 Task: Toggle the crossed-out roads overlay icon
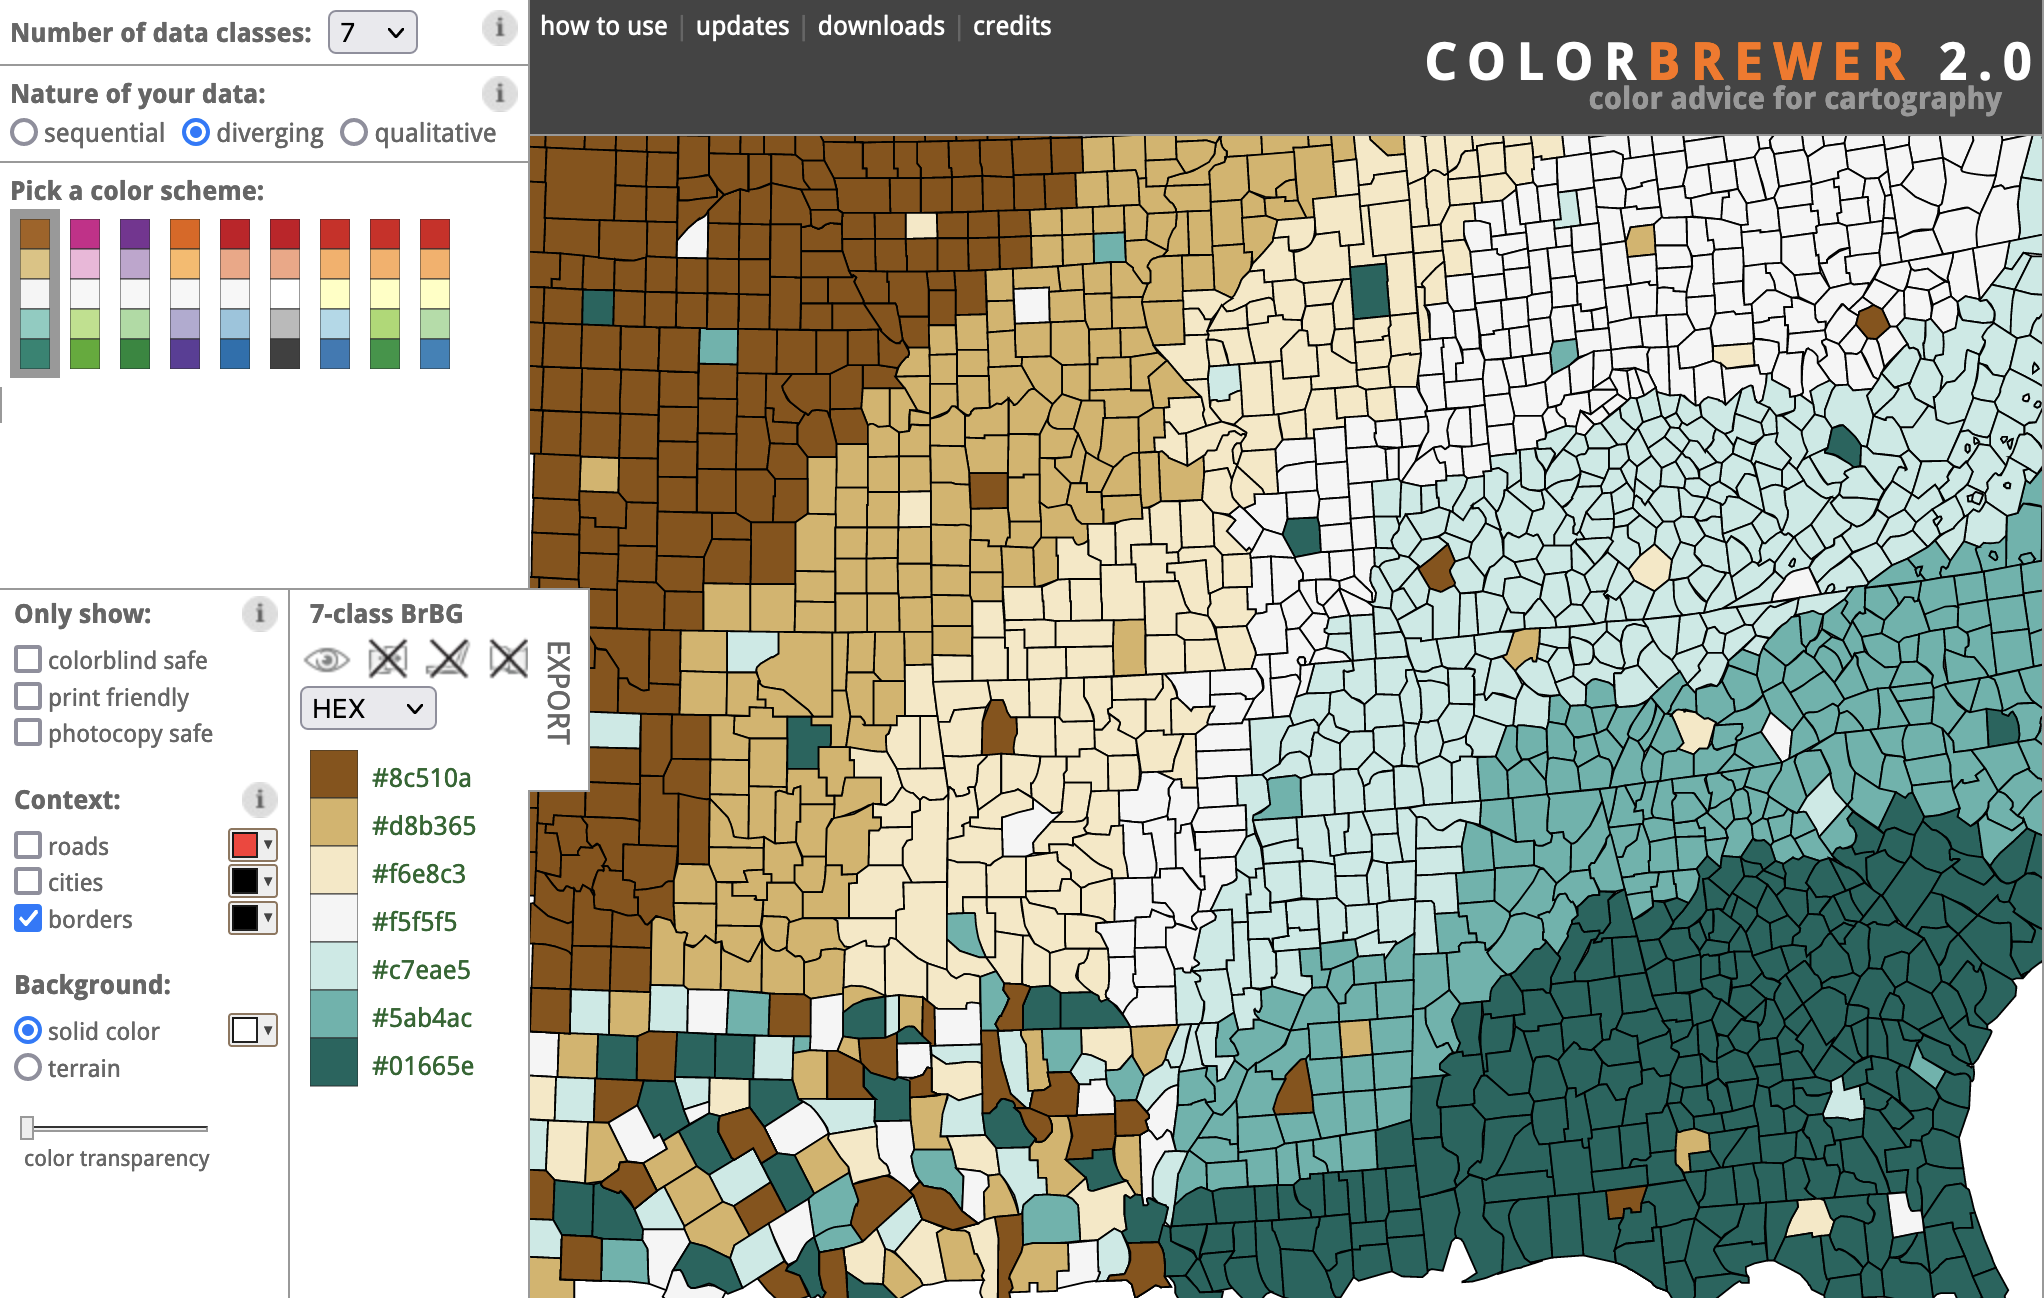[x=388, y=658]
